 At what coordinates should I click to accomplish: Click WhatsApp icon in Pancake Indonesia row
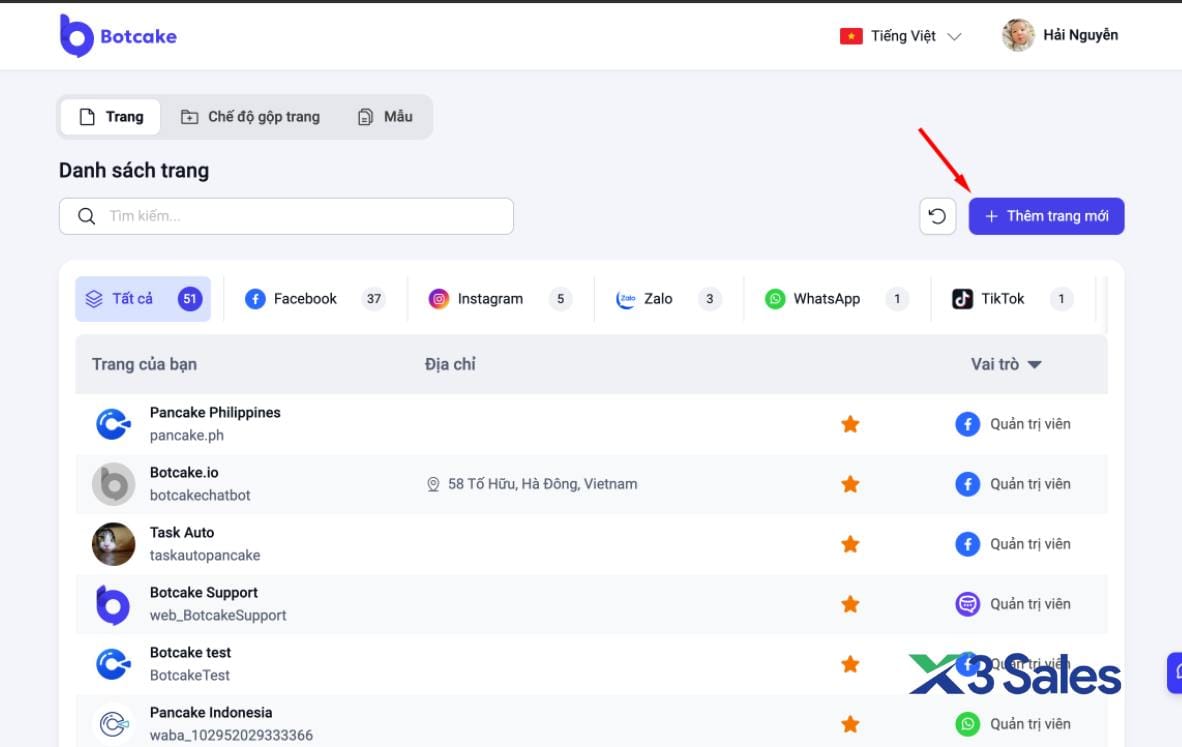pyautogui.click(x=967, y=724)
